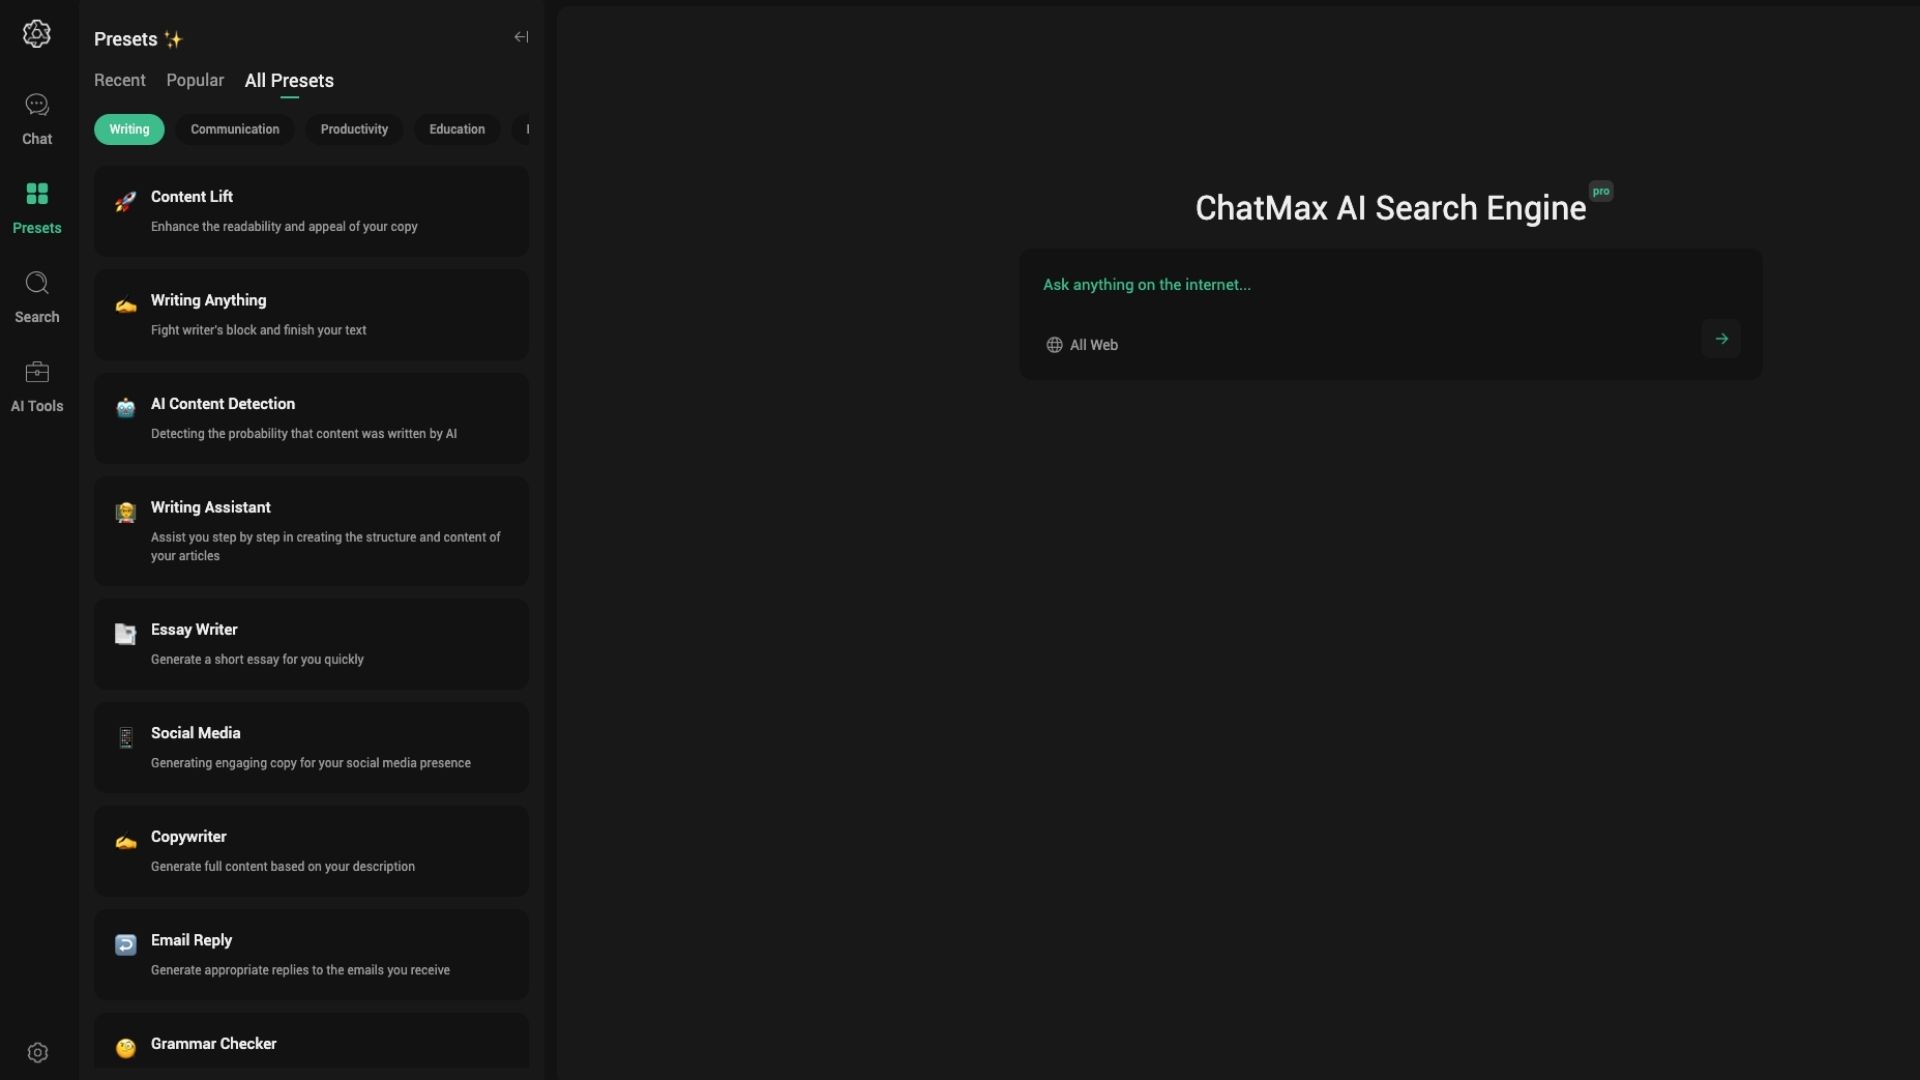
Task: Filter presets by Productivity category
Action: [x=354, y=129]
